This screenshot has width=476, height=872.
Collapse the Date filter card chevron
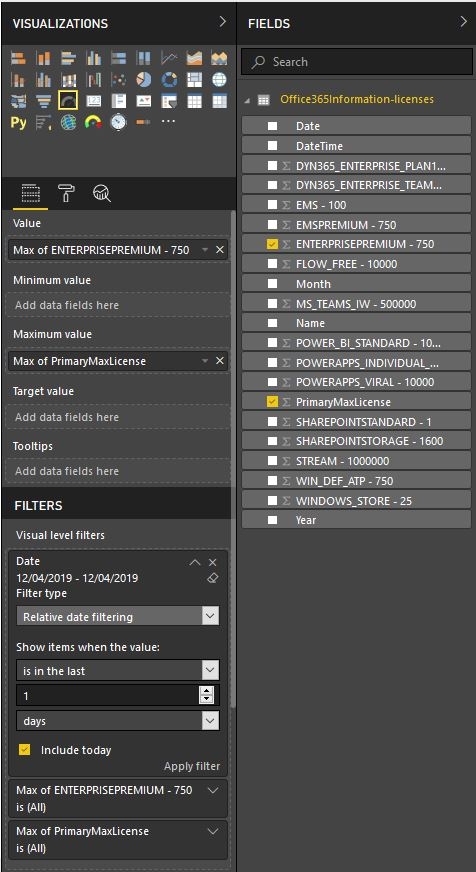195,562
